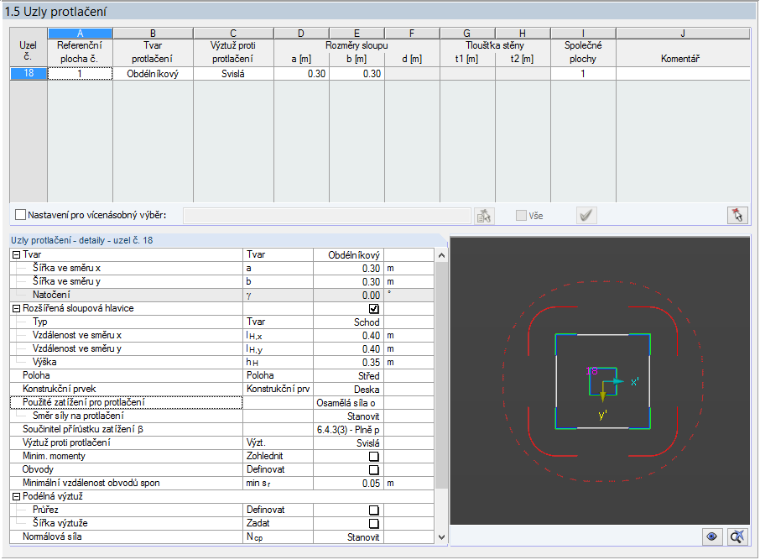Viewport: 760px width, 560px height.
Task: Click the a [m] cell 0.30 in table
Action: click(x=301, y=74)
